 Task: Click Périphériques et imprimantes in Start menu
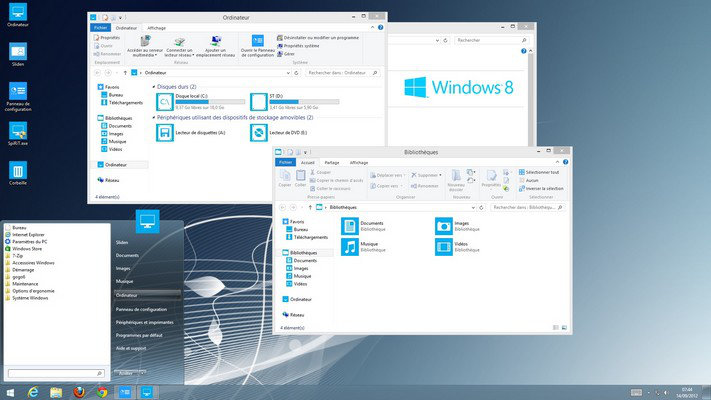point(145,322)
